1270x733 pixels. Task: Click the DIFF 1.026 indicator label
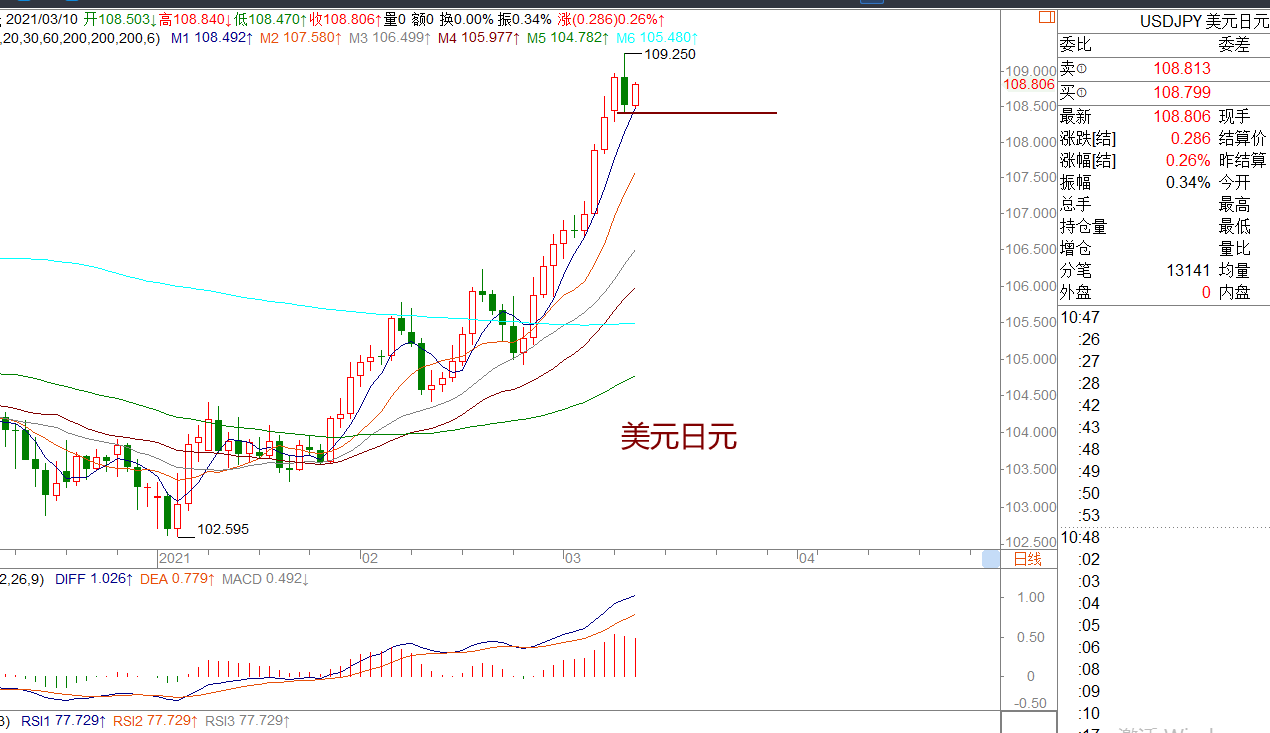coord(92,579)
